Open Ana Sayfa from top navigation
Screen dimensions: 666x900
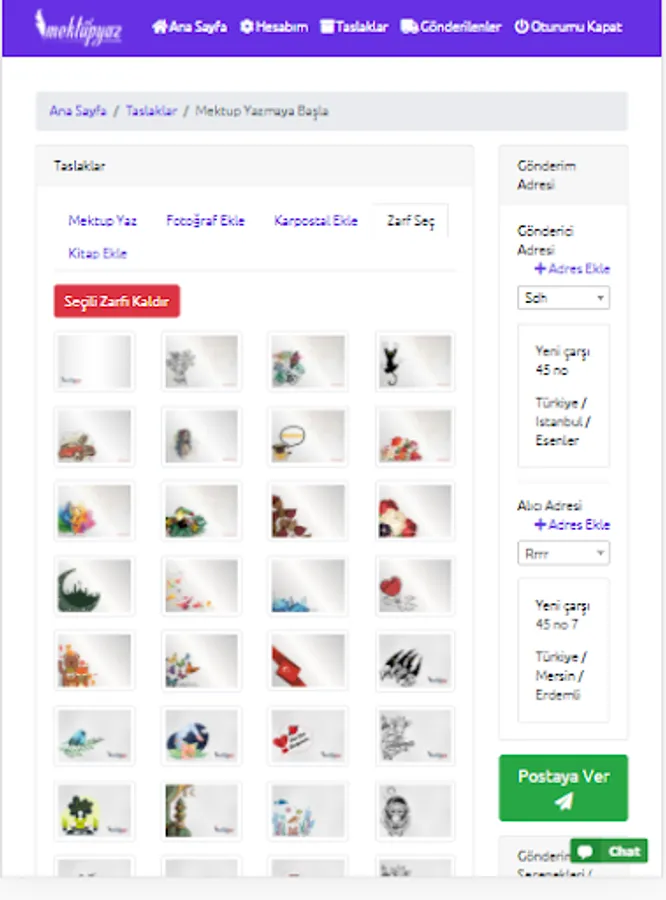[x=189, y=27]
